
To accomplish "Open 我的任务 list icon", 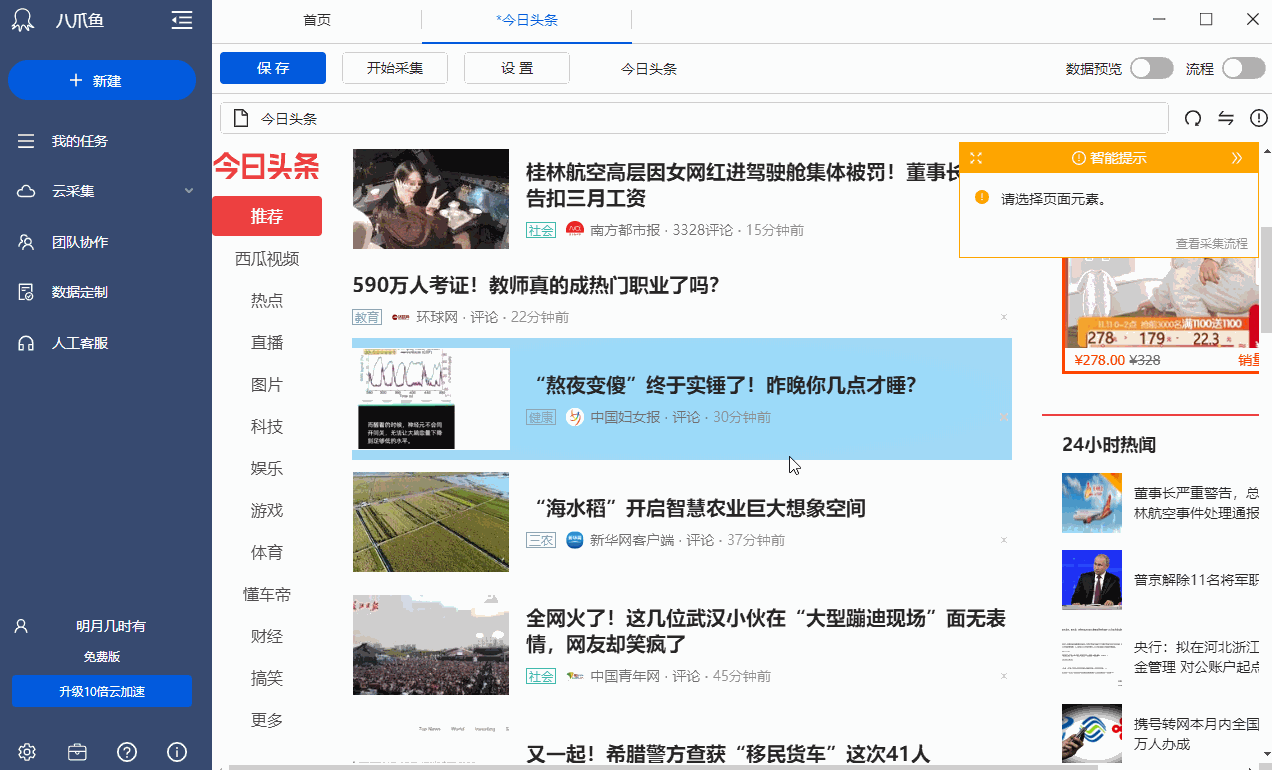I will pos(26,141).
